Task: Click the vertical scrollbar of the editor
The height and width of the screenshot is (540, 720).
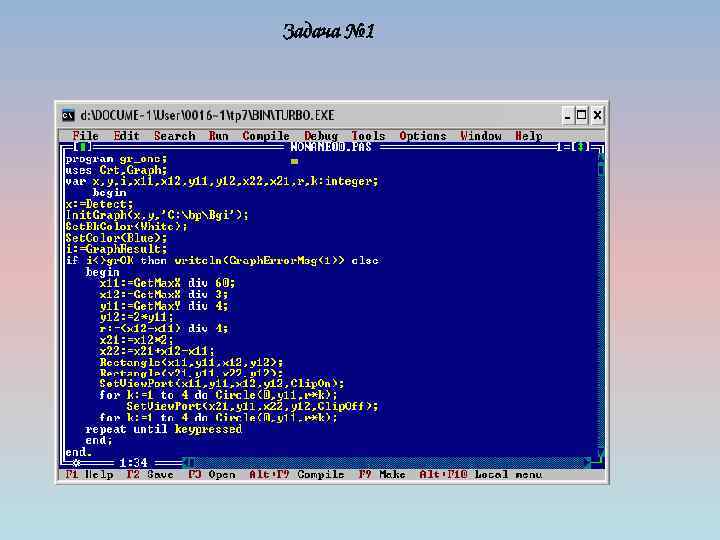Action: 601,303
